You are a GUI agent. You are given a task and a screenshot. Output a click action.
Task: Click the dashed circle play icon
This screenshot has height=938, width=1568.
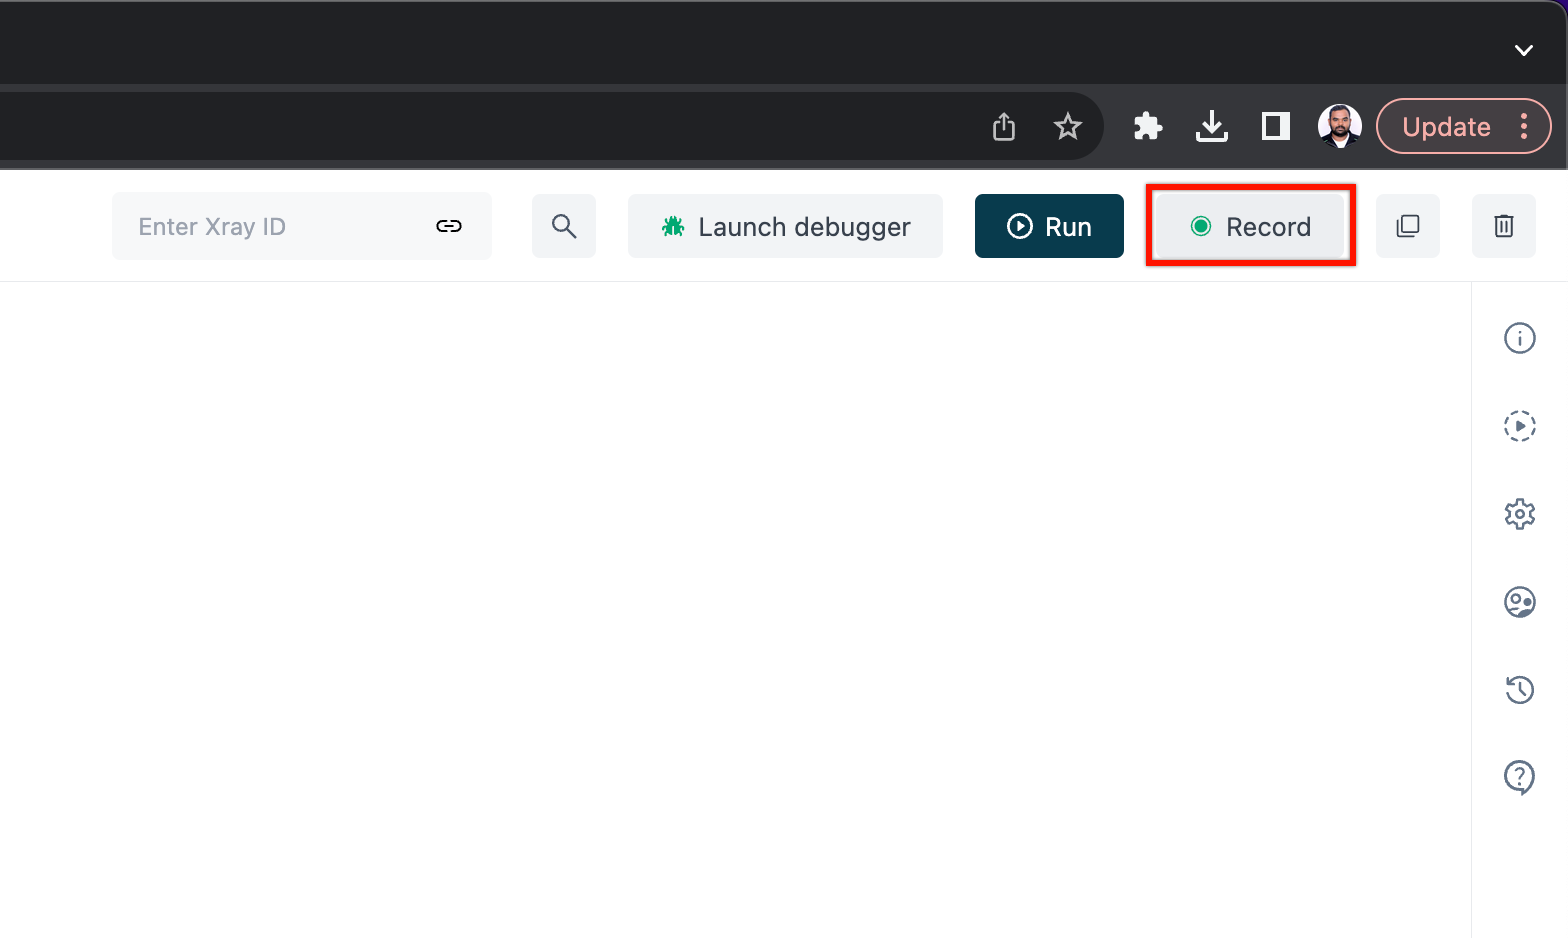click(x=1520, y=426)
